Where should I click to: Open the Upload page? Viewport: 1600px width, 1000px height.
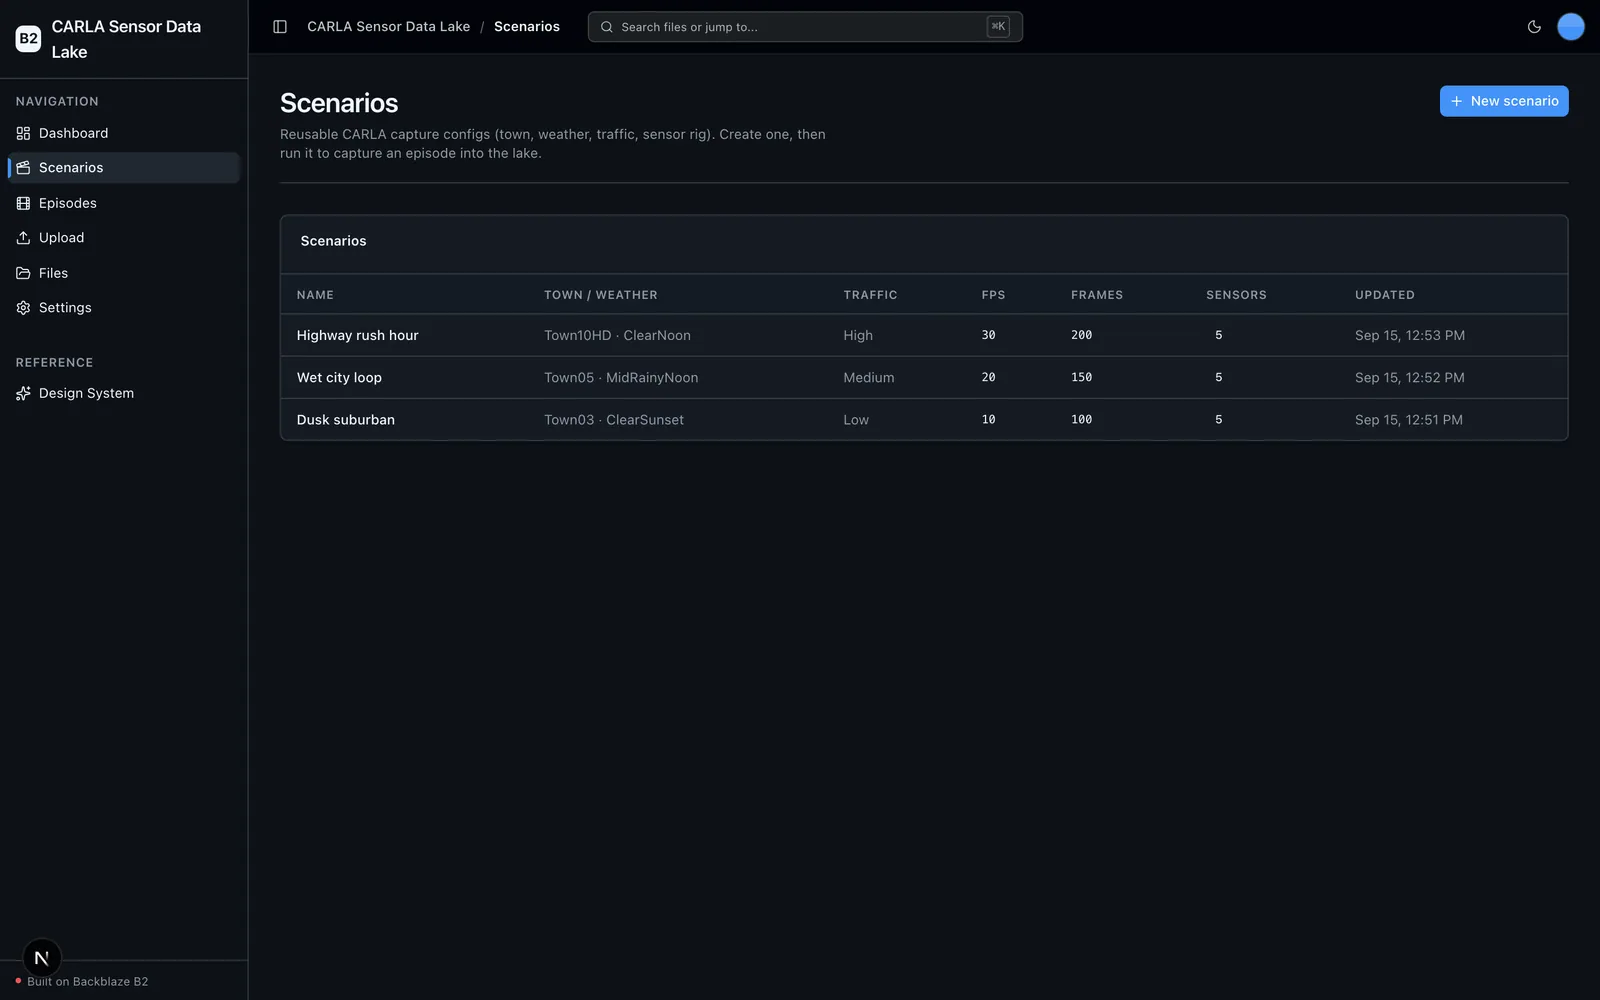(124, 238)
